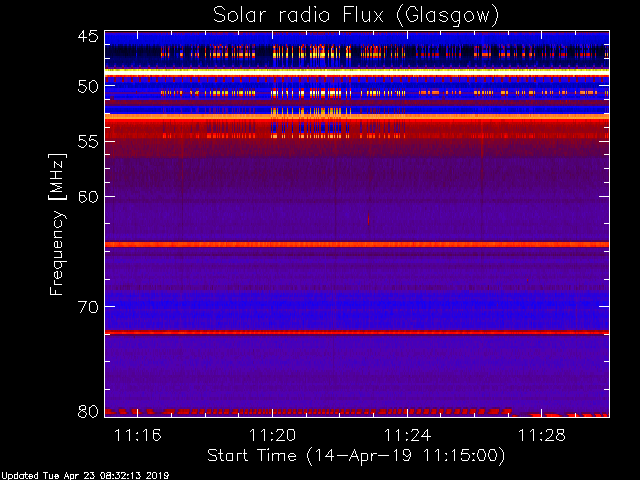Click the 11:20 time axis label
Viewport: 640px width, 480px height.
pos(272,436)
